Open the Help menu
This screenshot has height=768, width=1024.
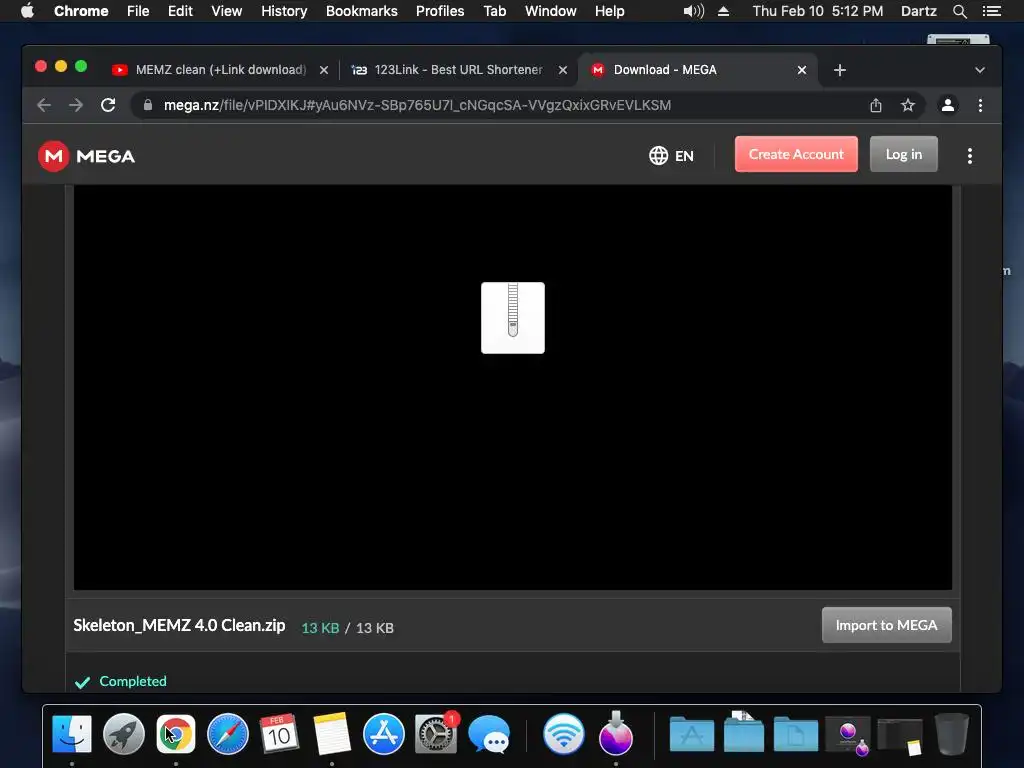(x=609, y=11)
